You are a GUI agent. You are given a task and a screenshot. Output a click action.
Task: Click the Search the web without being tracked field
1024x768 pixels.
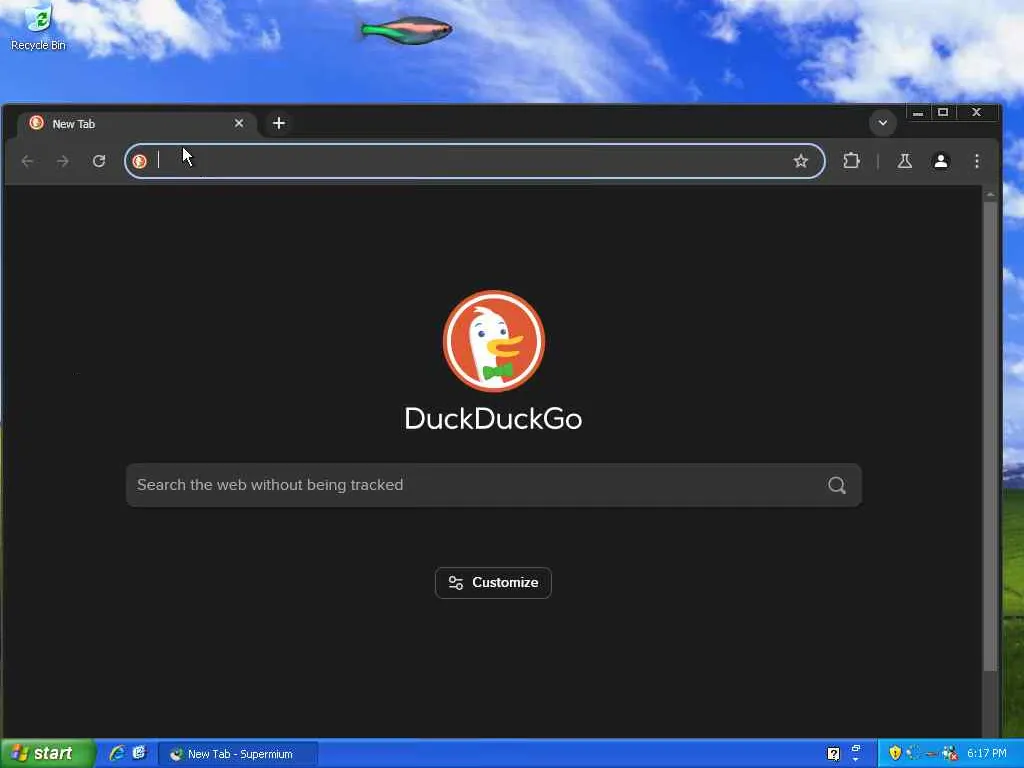pos(493,485)
